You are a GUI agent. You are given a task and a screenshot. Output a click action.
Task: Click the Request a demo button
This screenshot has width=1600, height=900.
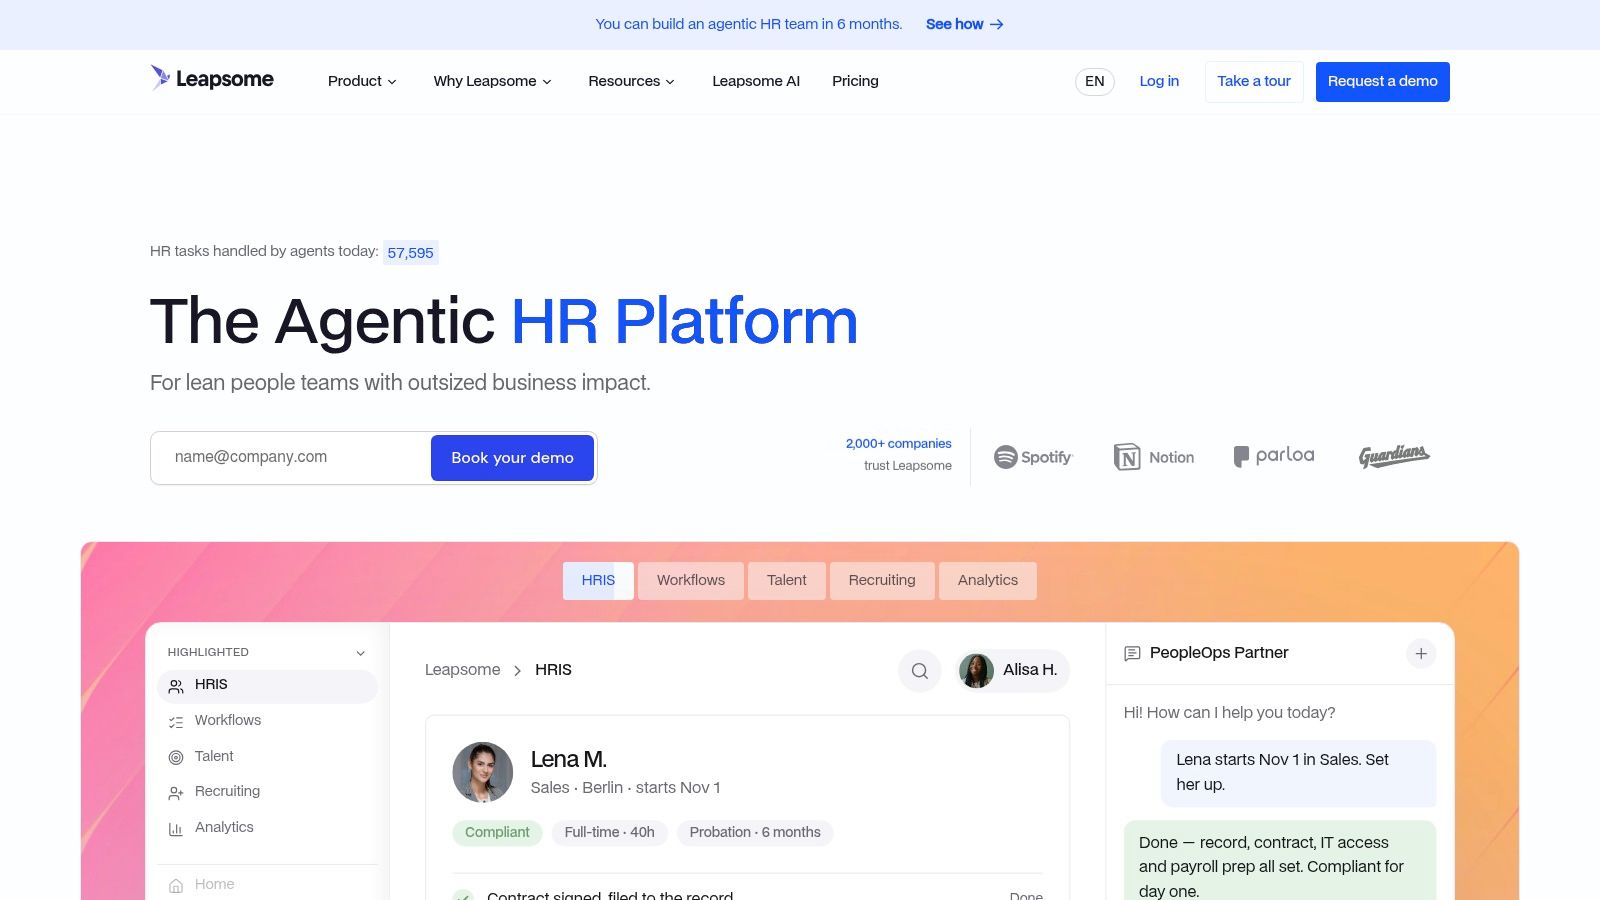click(x=1383, y=81)
